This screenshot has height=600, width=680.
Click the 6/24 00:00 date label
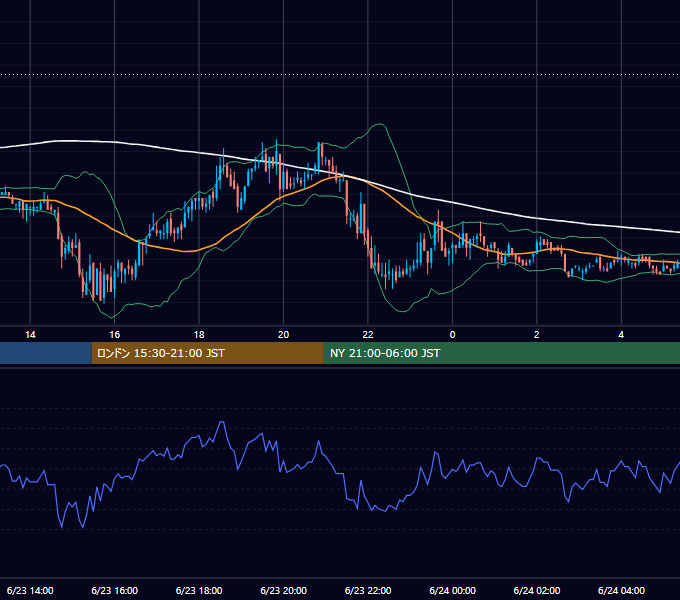452,590
